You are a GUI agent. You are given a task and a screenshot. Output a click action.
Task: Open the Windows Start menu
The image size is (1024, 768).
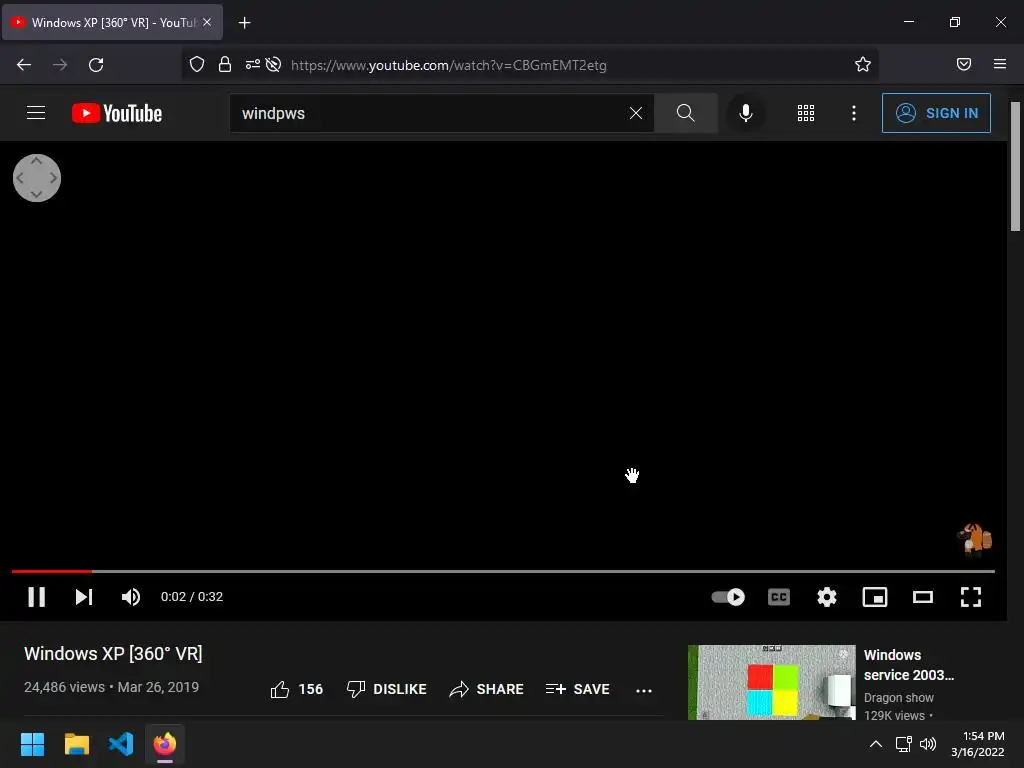32,744
